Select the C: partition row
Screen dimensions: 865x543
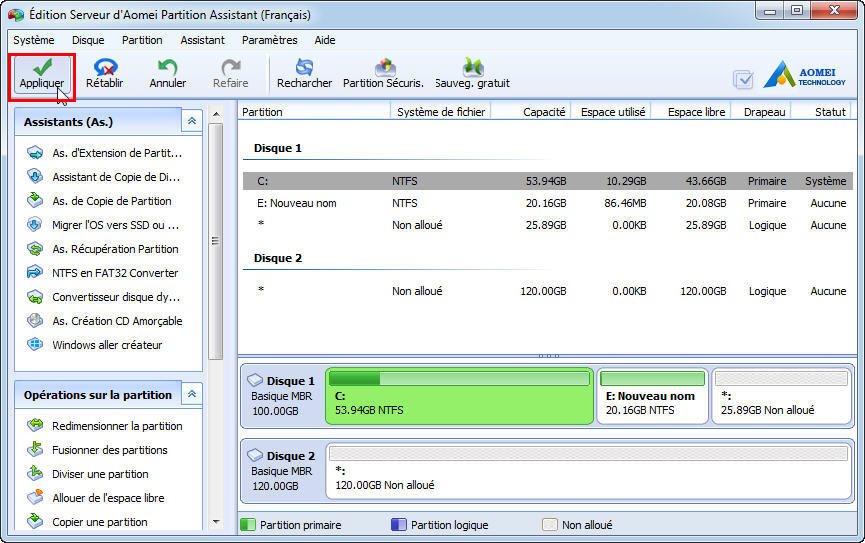click(548, 181)
